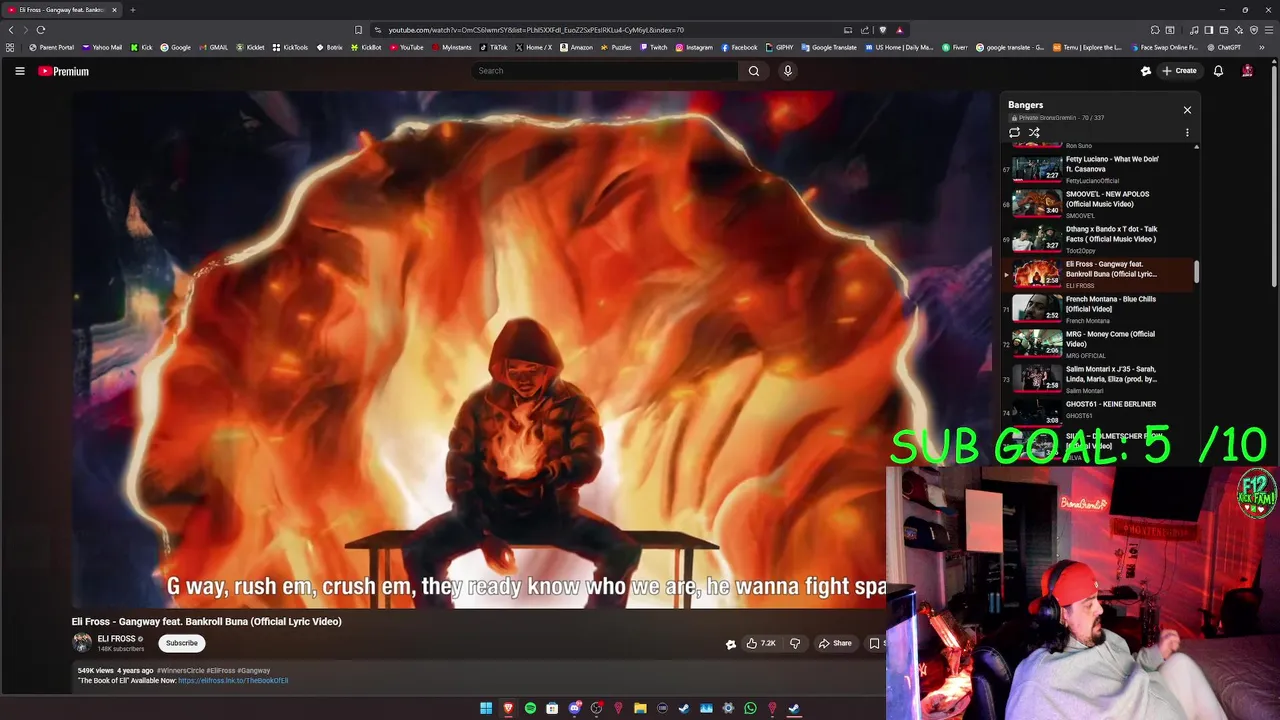The height and width of the screenshot is (720, 1280).
Task: Click the Create button
Action: point(1179,71)
